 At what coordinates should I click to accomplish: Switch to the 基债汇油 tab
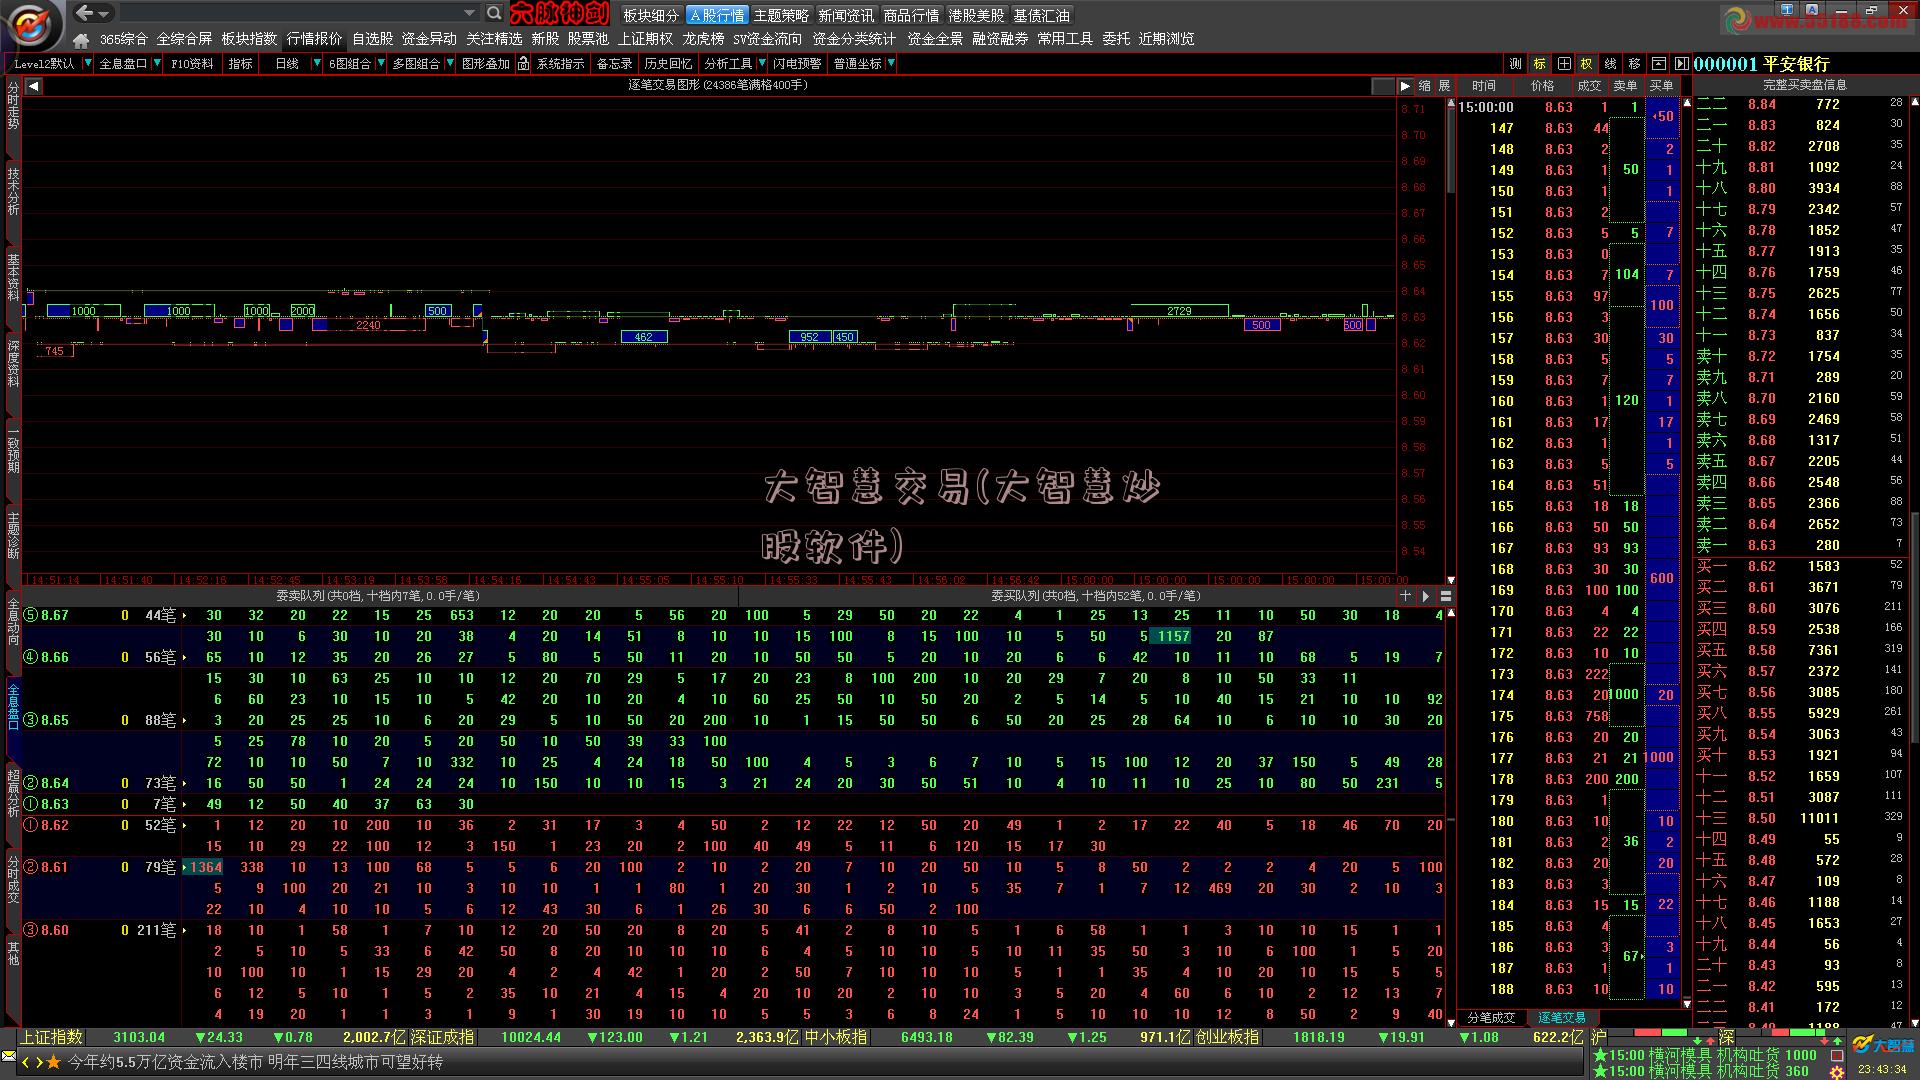click(1041, 15)
